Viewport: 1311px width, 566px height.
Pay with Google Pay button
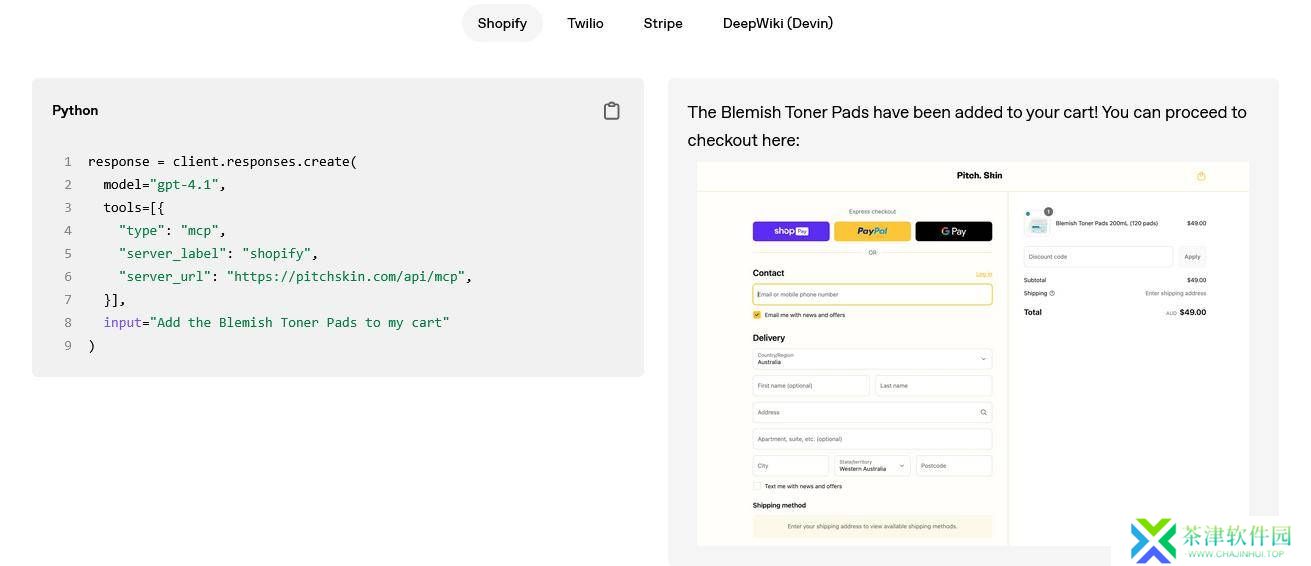(953, 231)
